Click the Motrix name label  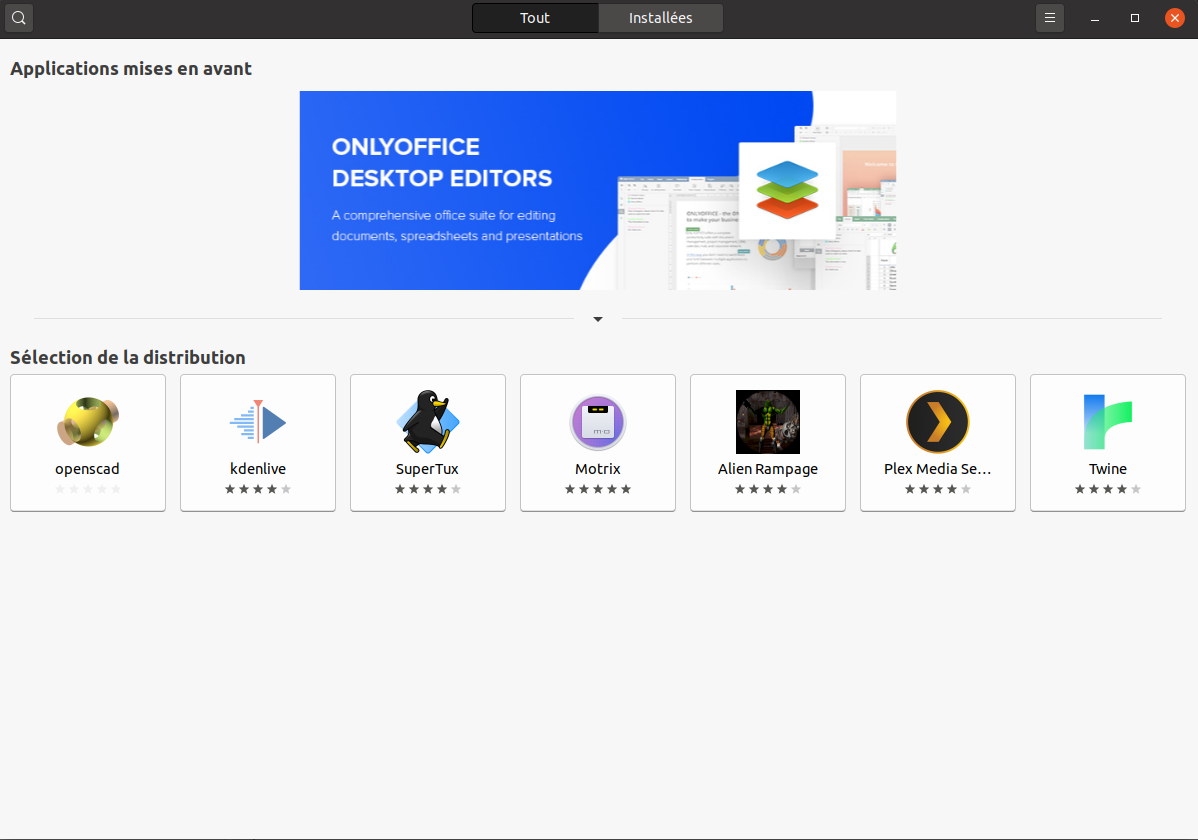(x=597, y=469)
